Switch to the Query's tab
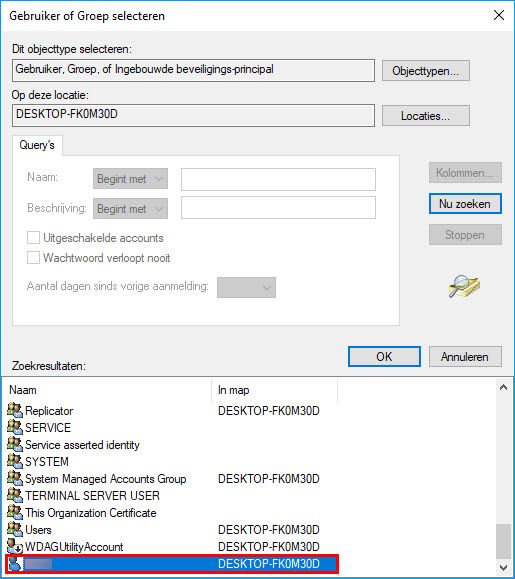The image size is (515, 579). pyautogui.click(x=37, y=145)
